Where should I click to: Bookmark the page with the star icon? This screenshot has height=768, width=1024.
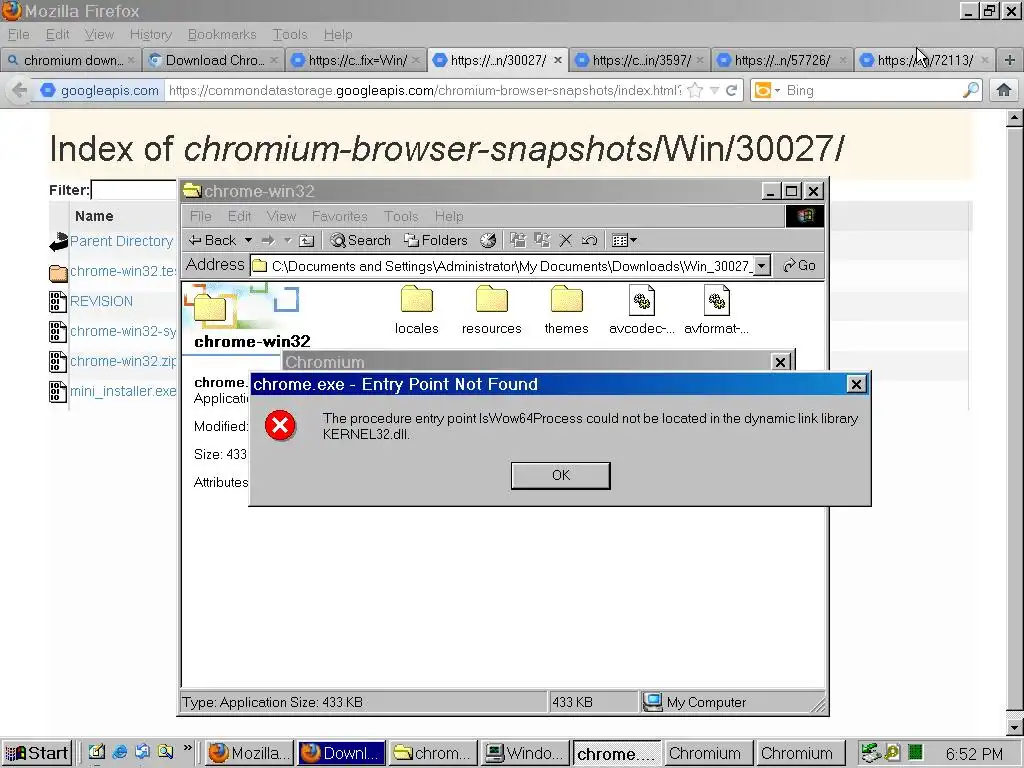(695, 90)
